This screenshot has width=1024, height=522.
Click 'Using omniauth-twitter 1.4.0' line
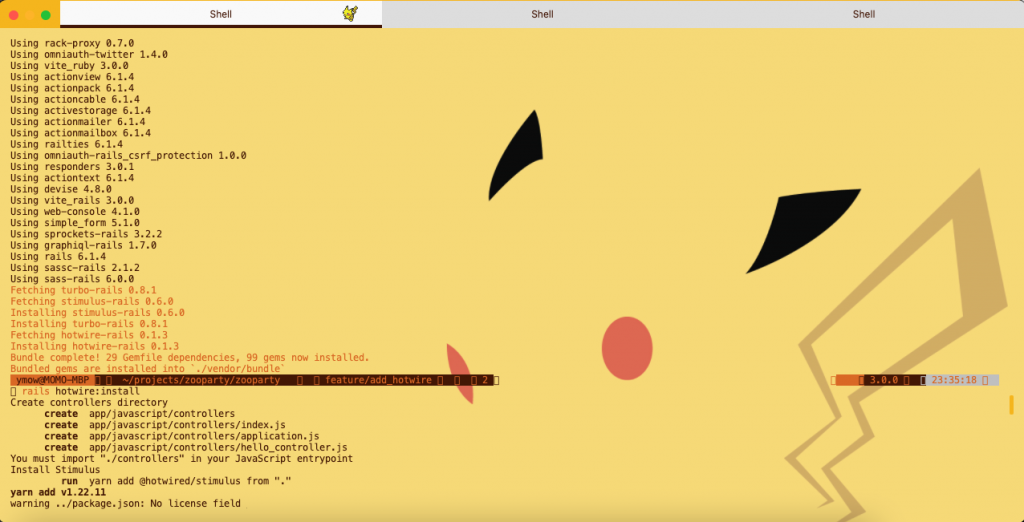point(89,54)
